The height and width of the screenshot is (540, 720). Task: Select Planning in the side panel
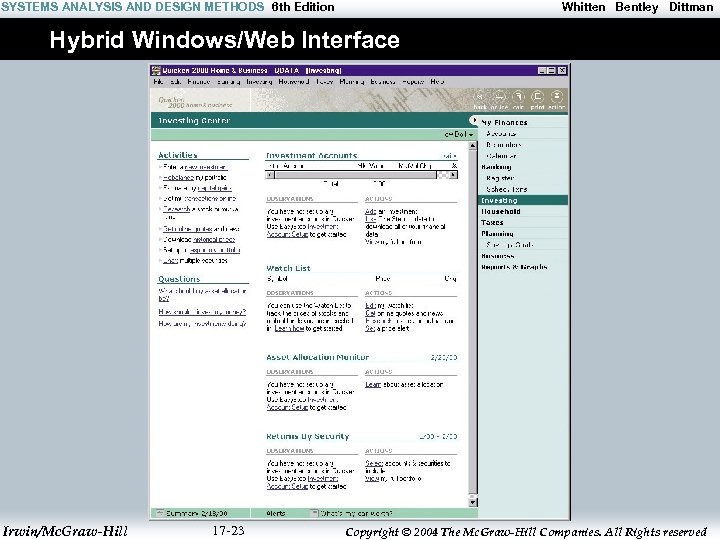click(497, 234)
